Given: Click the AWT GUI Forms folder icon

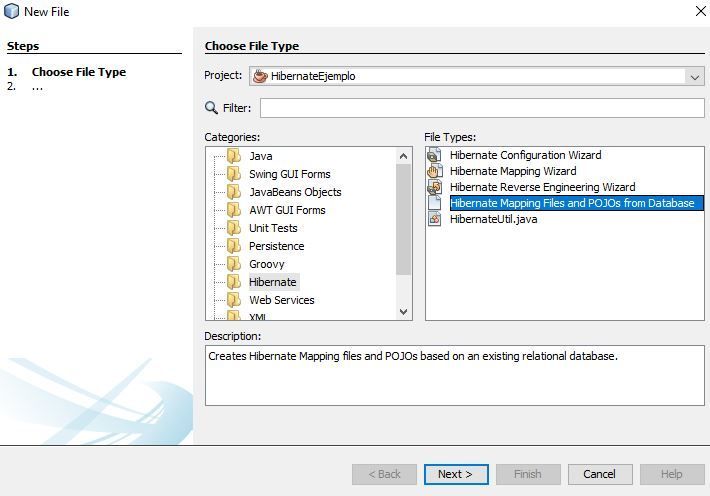Looking at the screenshot, I should 234,210.
